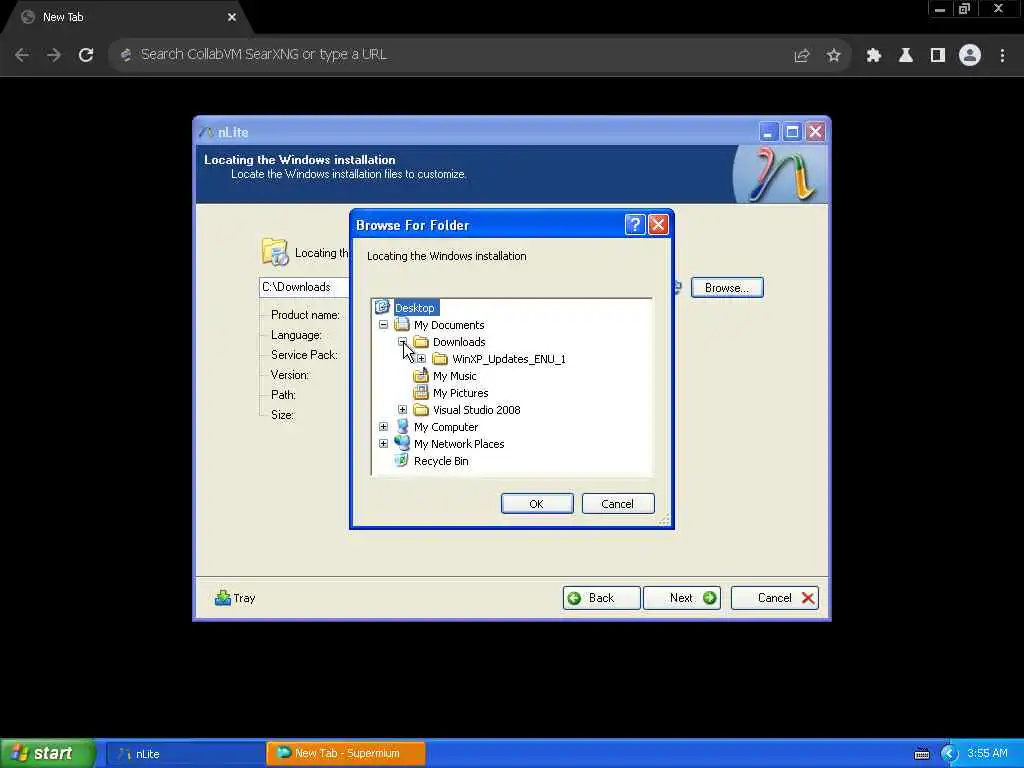Expand the WinXP_Updates_ENU_1 node

(x=421, y=359)
